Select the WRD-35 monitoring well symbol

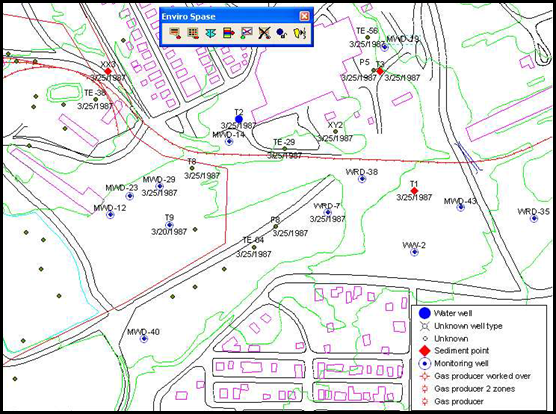click(x=534, y=218)
